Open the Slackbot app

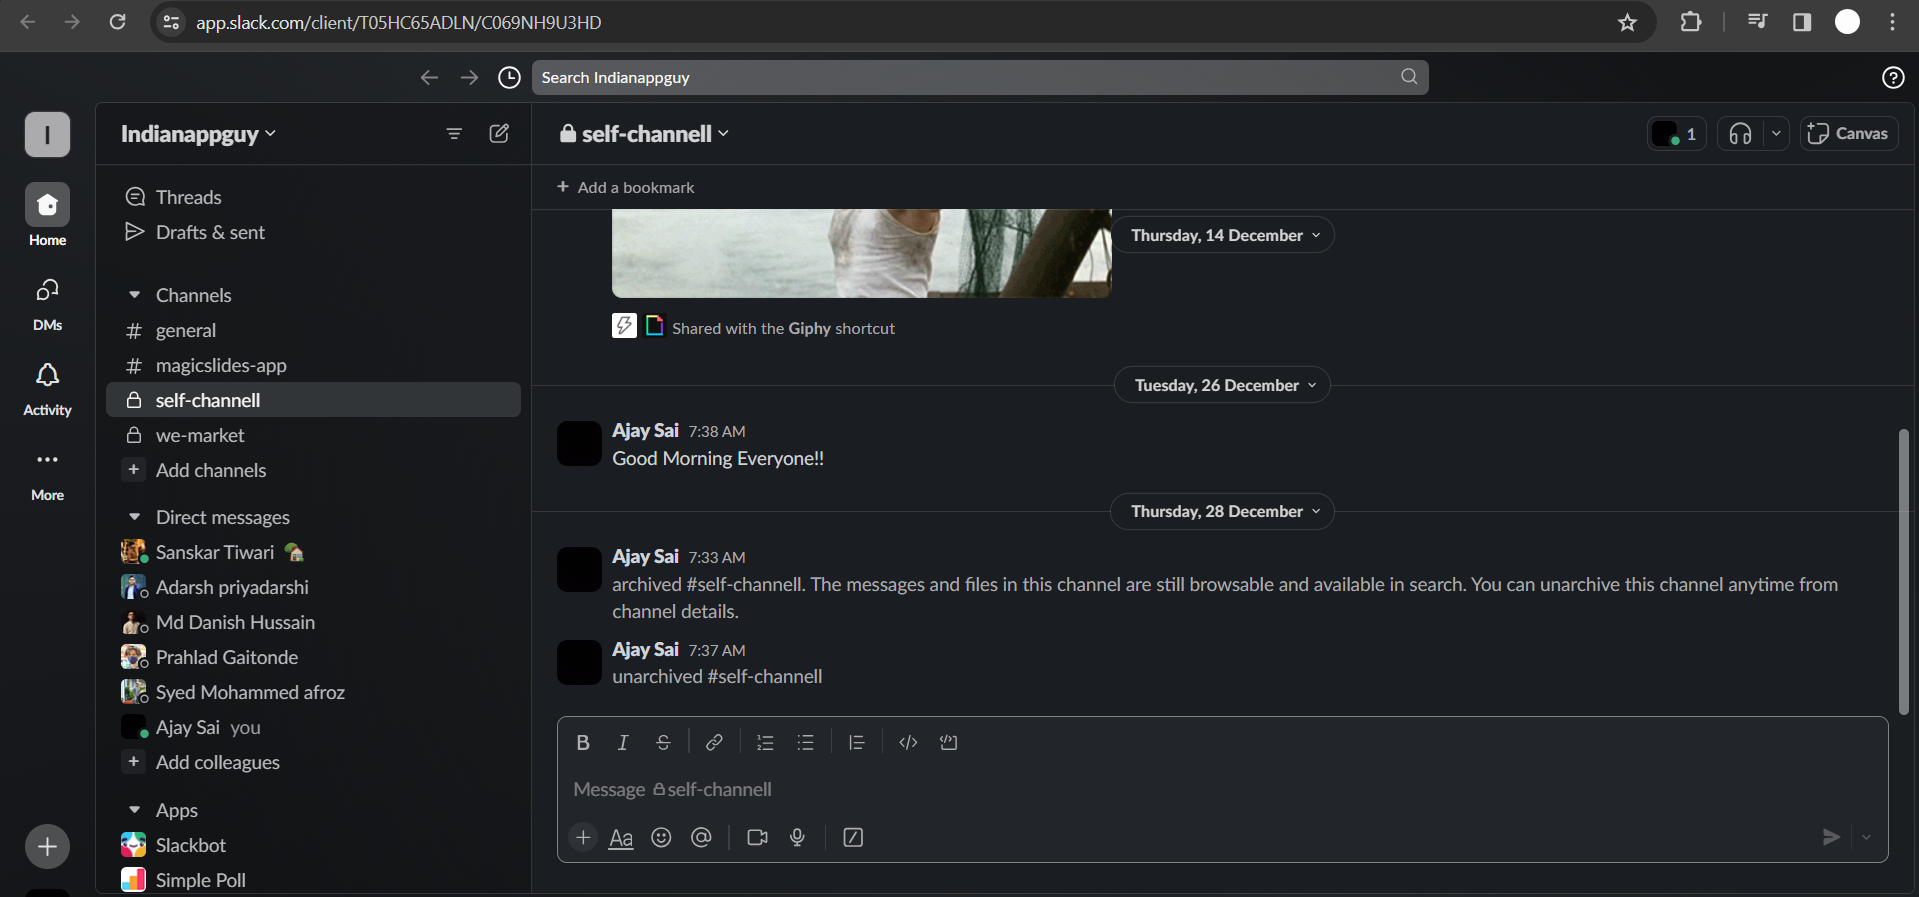pyautogui.click(x=313, y=845)
